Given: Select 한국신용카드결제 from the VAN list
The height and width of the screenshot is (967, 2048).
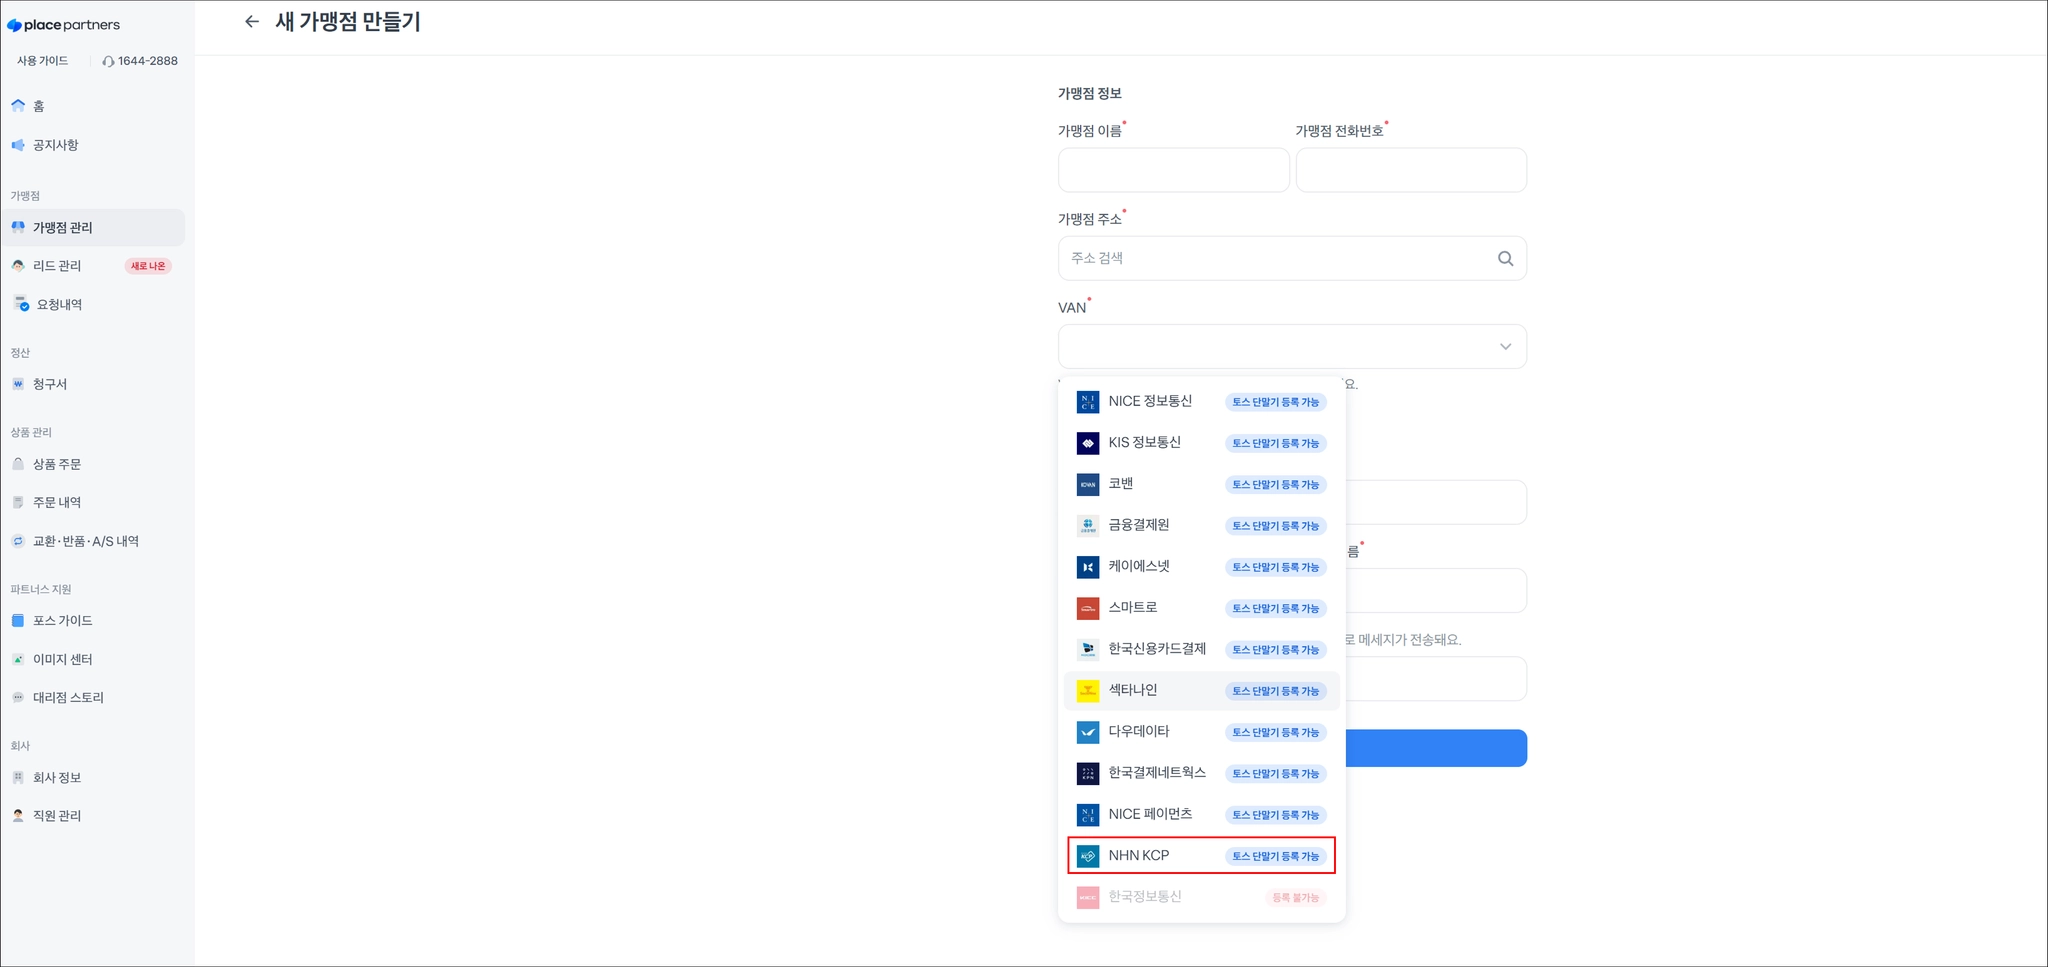Looking at the screenshot, I should click(1202, 649).
